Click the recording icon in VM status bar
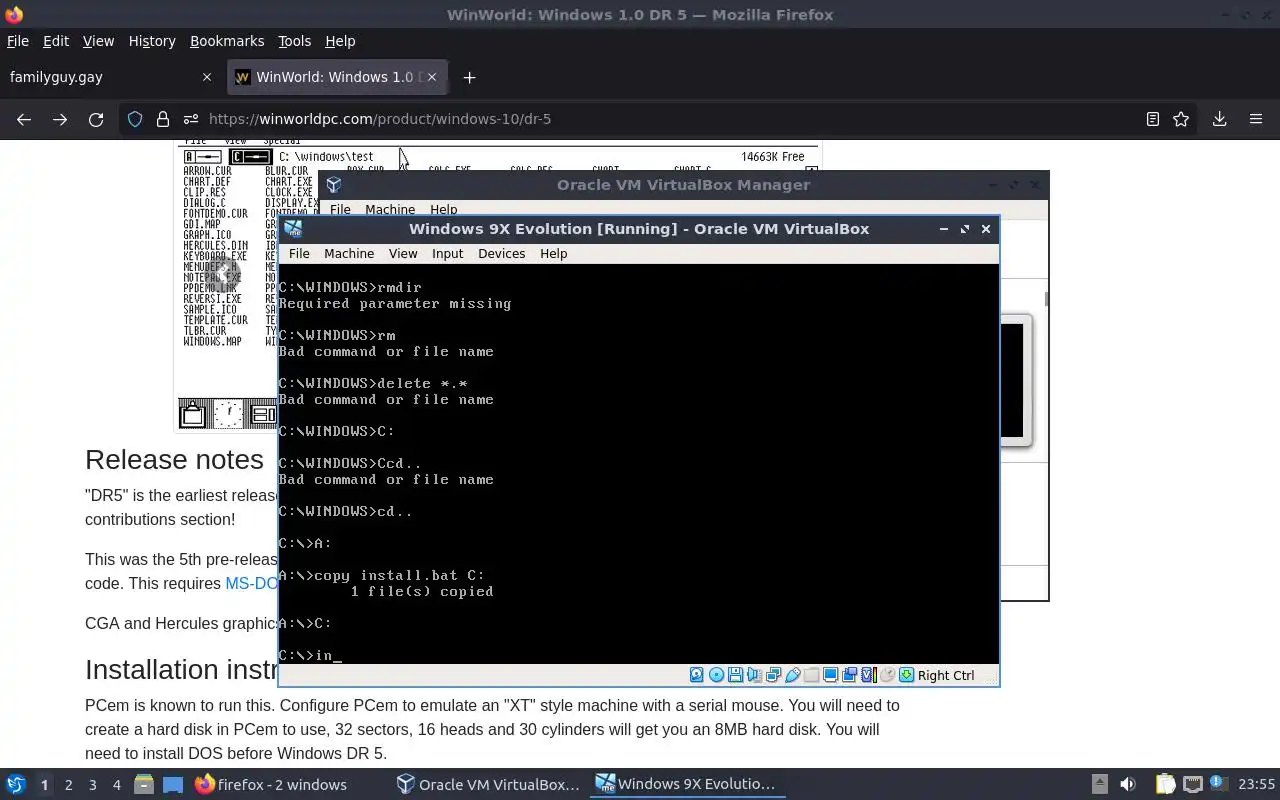The width and height of the screenshot is (1280, 800). pyautogui.click(x=849, y=675)
